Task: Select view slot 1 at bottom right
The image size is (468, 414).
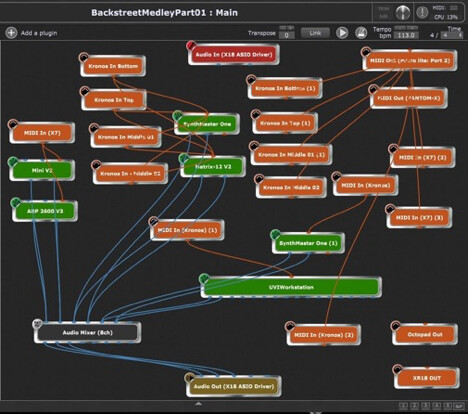Action: pos(403,406)
